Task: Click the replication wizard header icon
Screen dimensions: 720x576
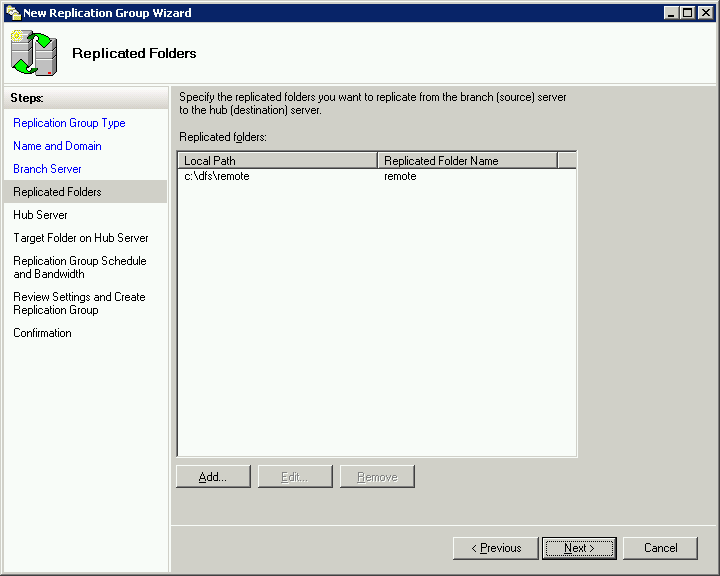Action: tap(33, 53)
